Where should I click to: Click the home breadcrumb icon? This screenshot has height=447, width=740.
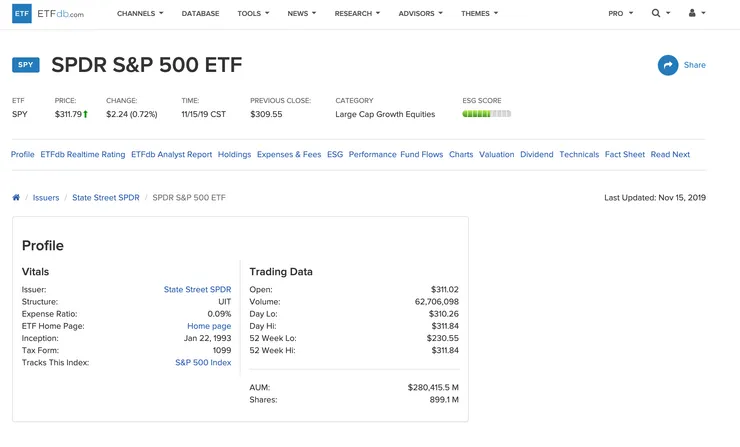[16, 198]
